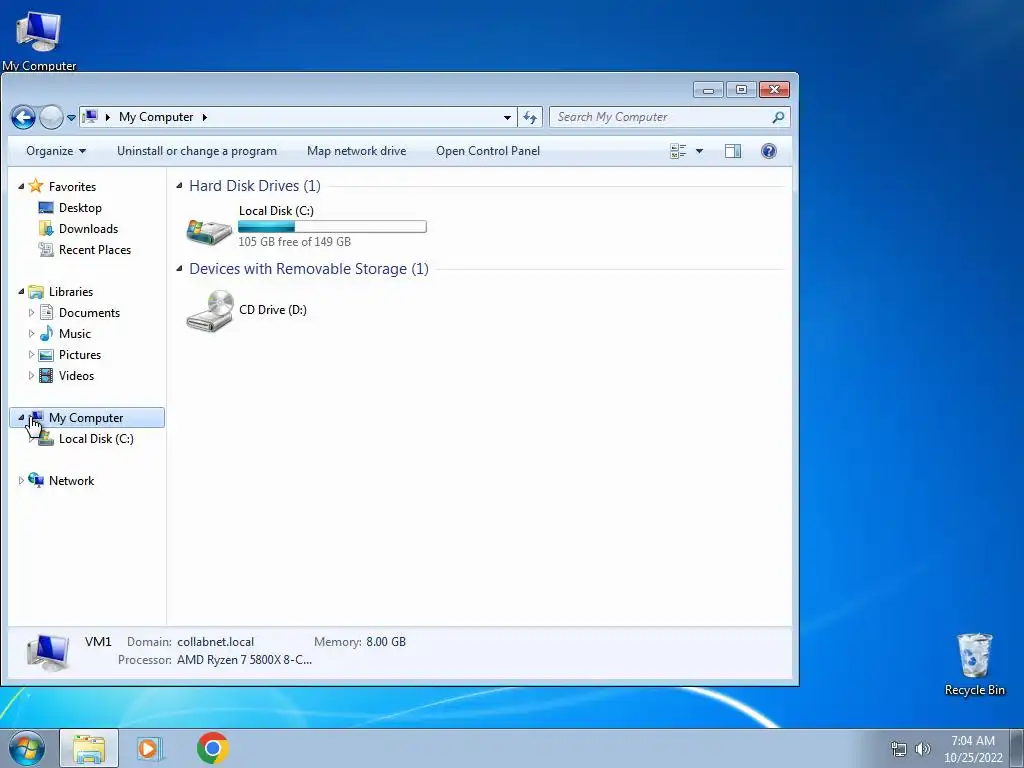The width and height of the screenshot is (1024, 768).
Task: Click the CD Drive (D:) label
Action: (273, 310)
